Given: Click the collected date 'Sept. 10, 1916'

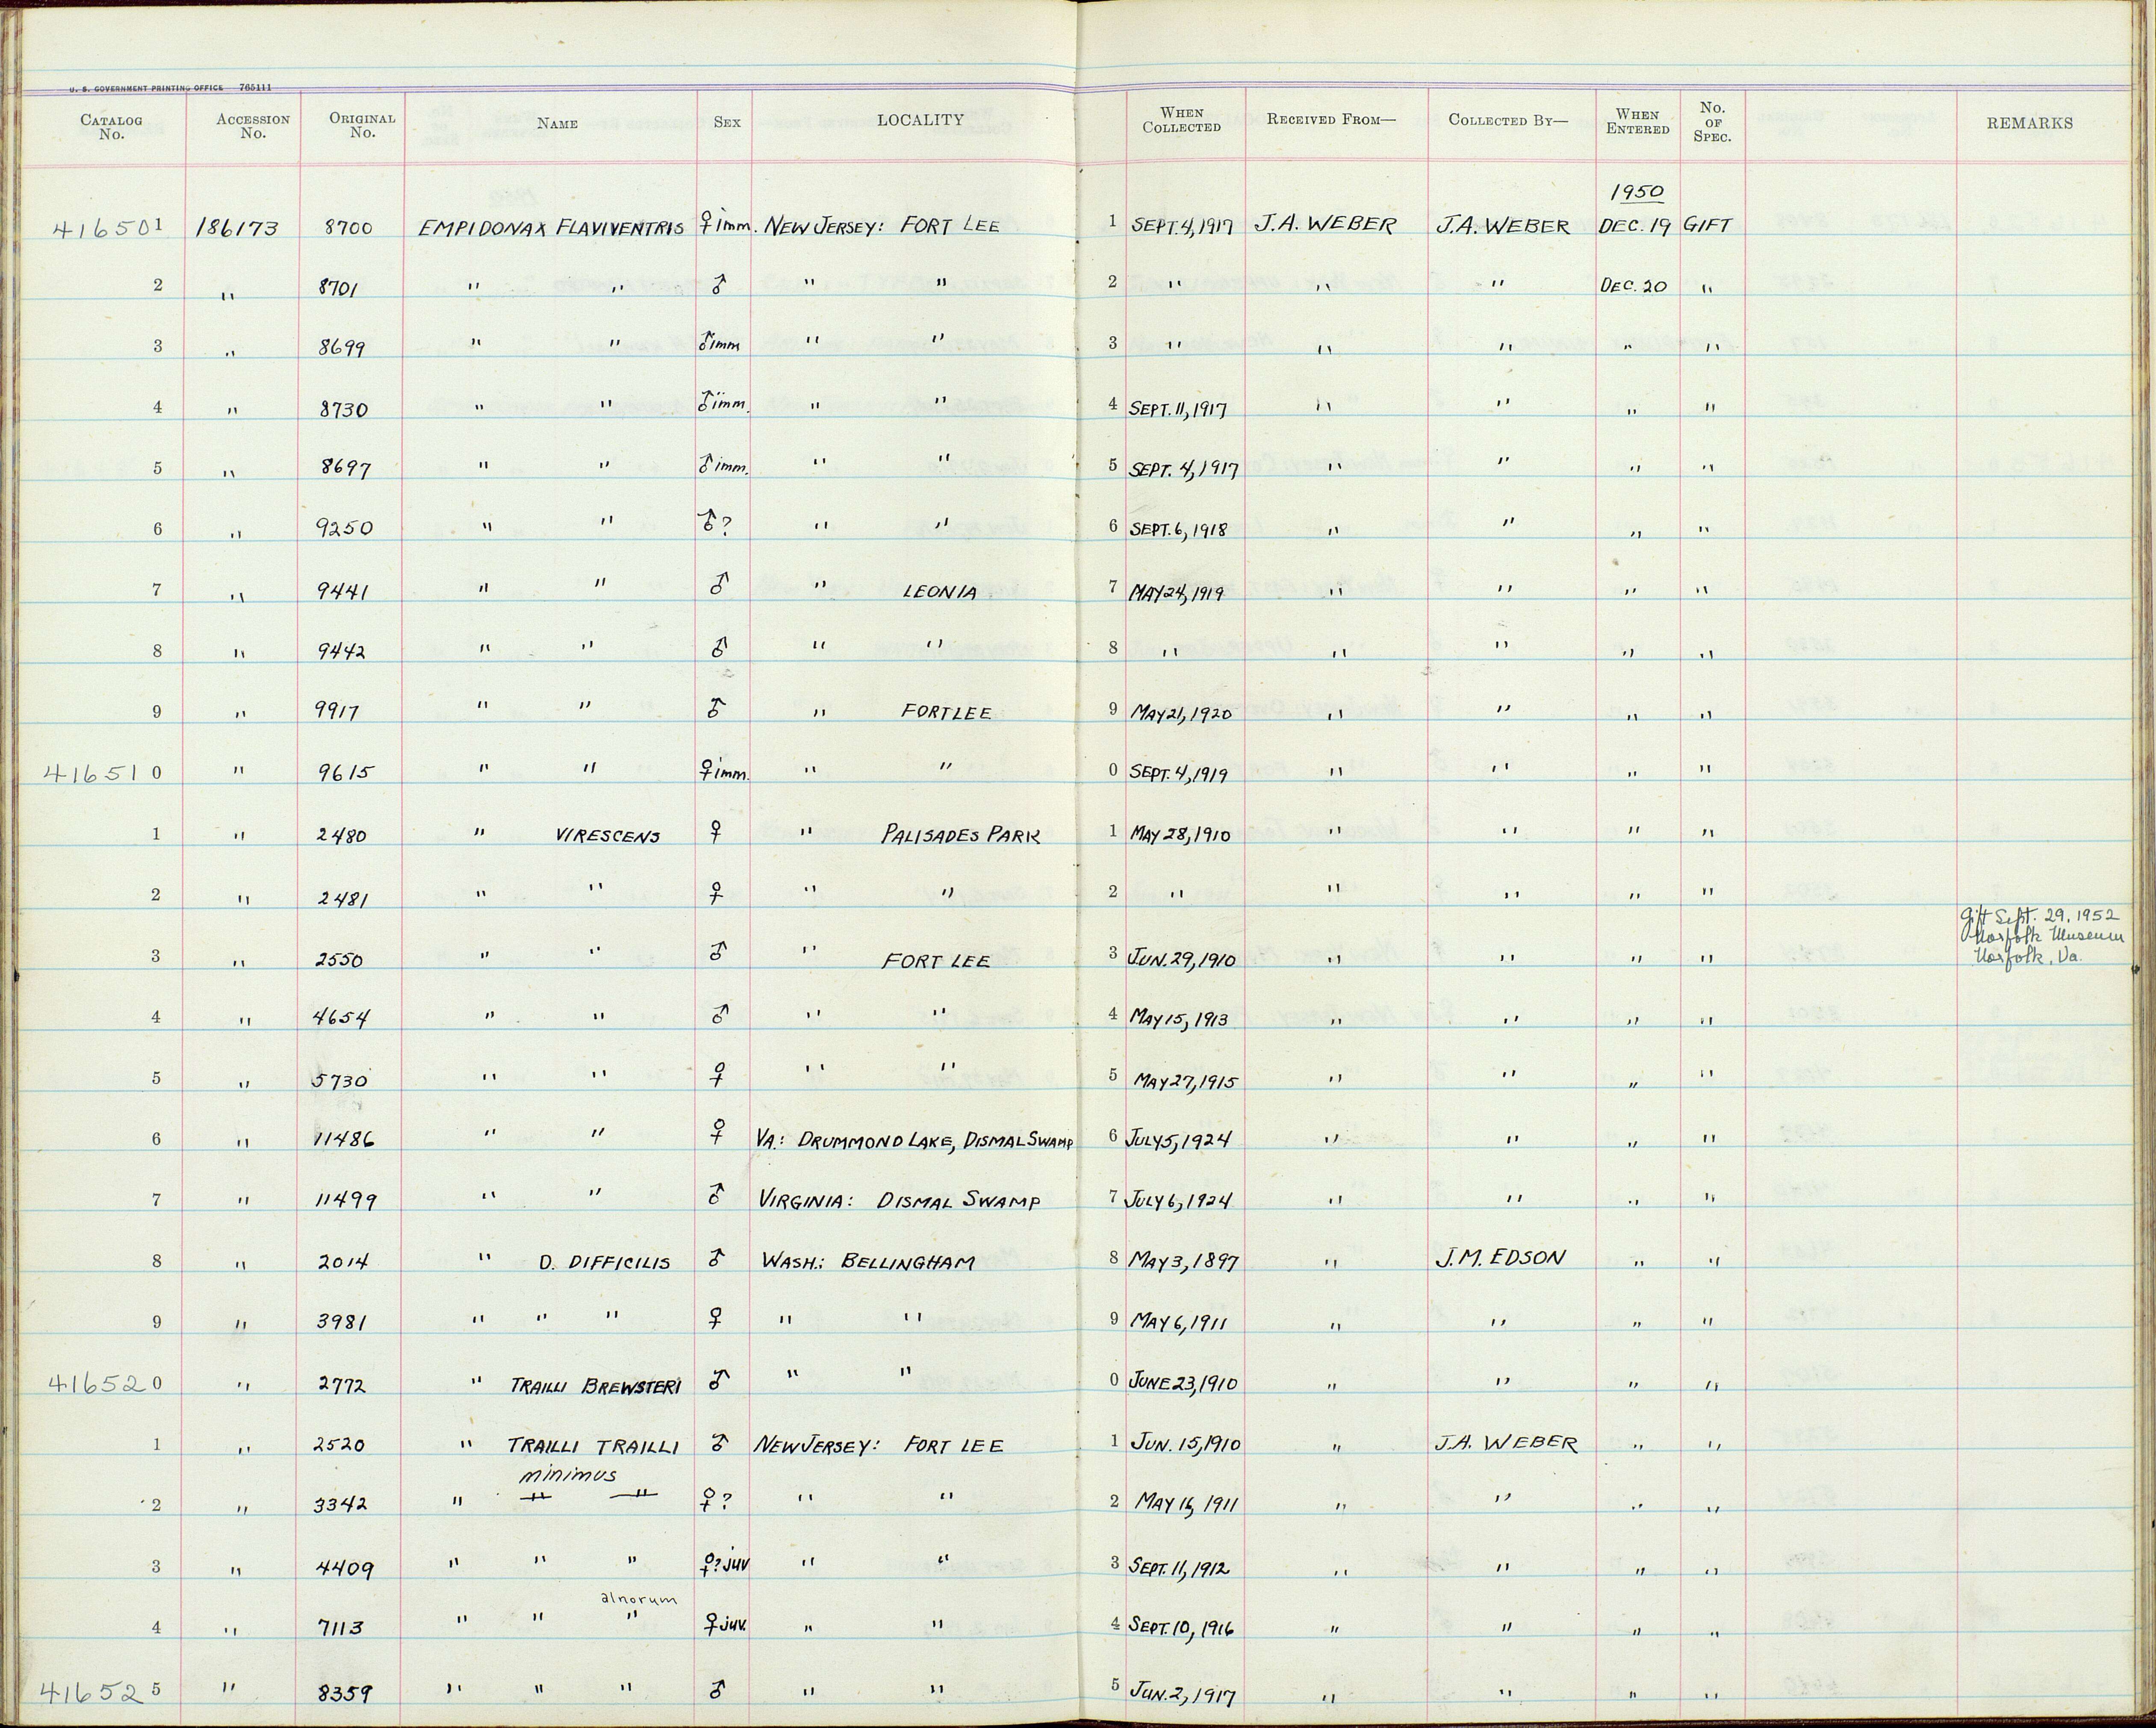Looking at the screenshot, I should tap(1180, 1628).
